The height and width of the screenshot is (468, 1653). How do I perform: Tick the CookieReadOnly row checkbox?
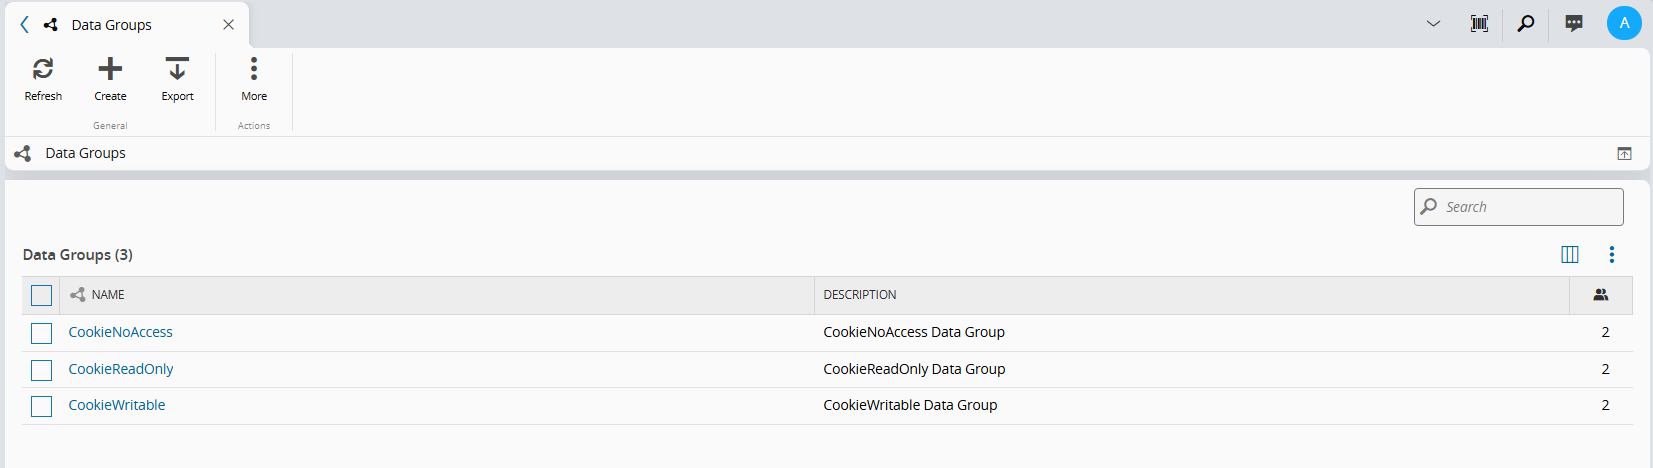[x=41, y=370]
